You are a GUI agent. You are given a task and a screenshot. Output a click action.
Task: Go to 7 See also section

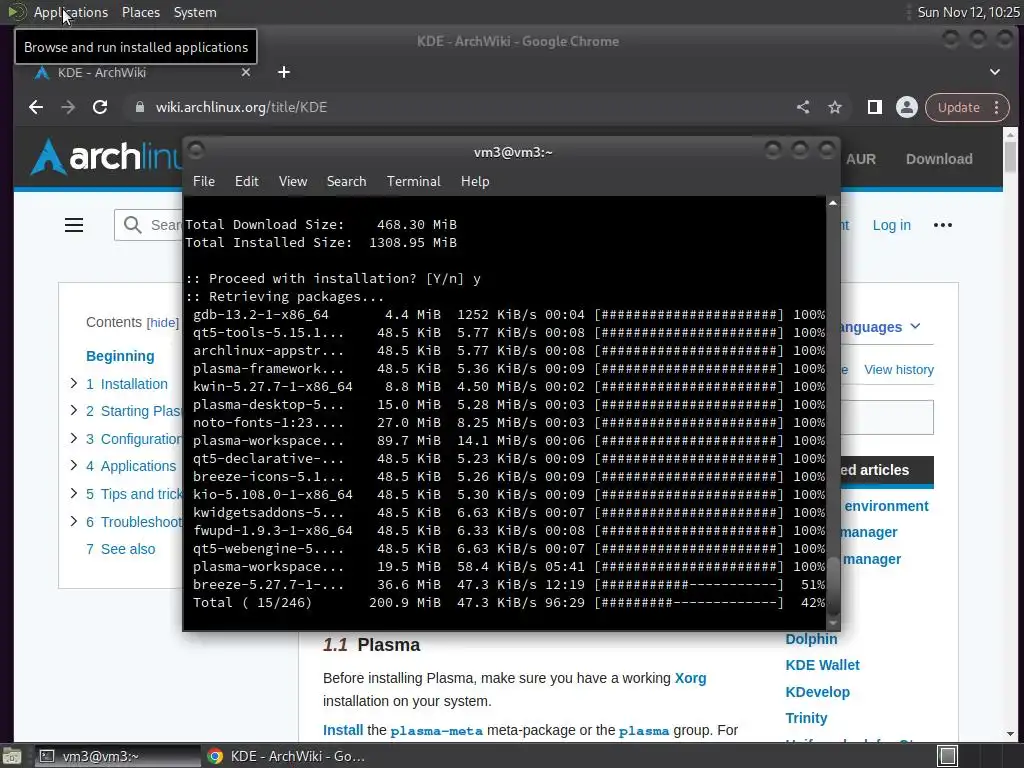pos(121,549)
